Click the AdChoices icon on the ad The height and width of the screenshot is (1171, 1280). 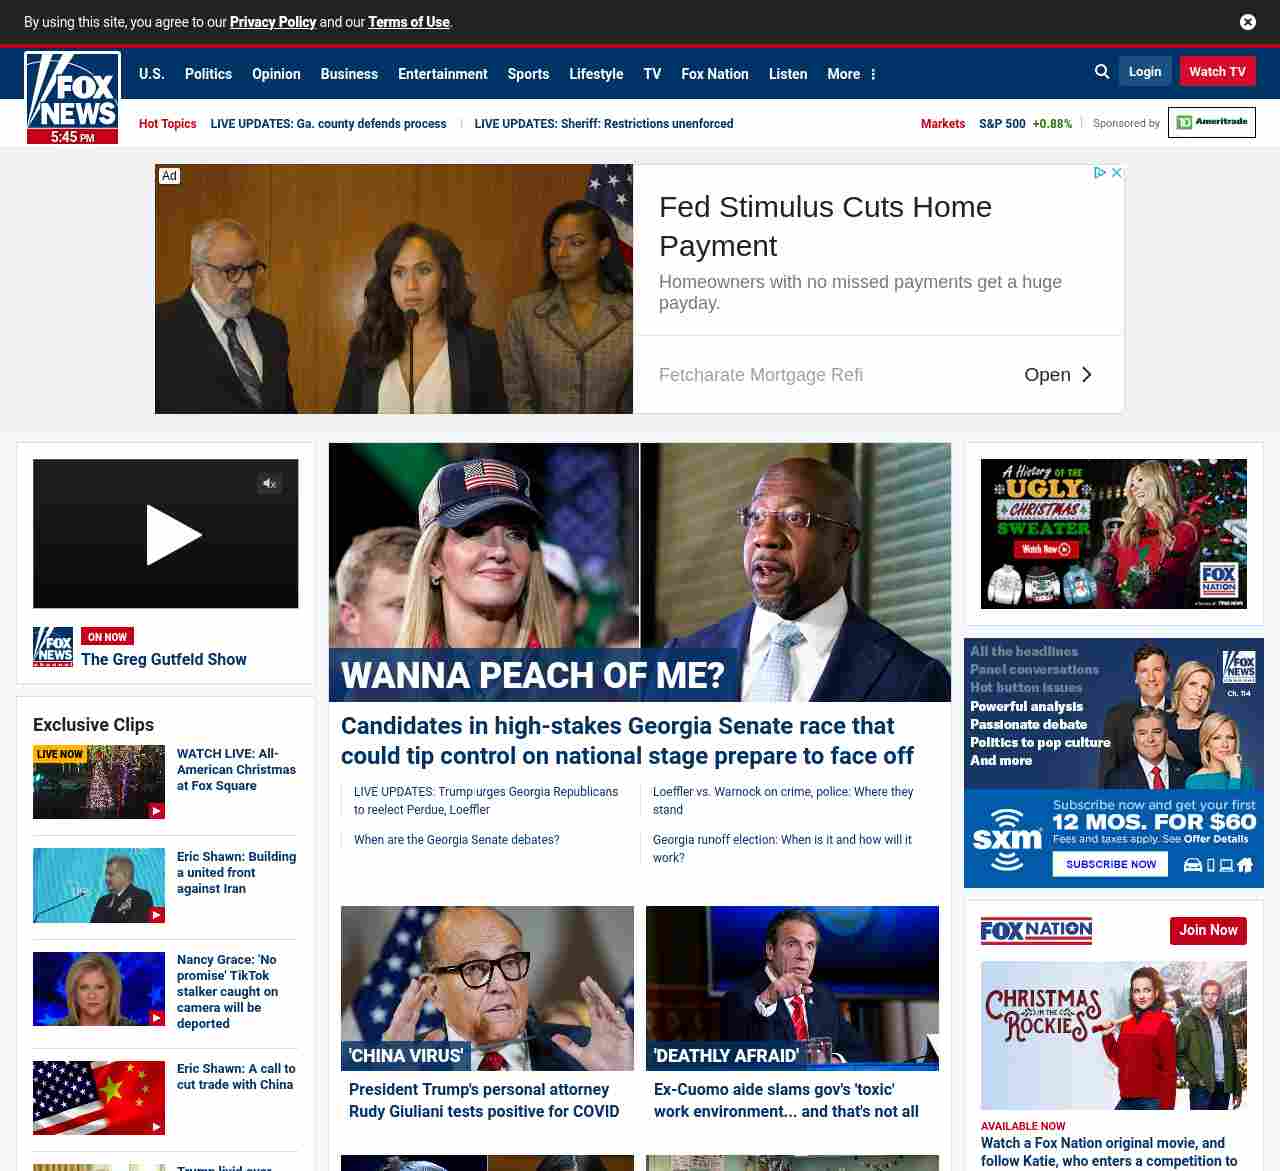click(1099, 173)
